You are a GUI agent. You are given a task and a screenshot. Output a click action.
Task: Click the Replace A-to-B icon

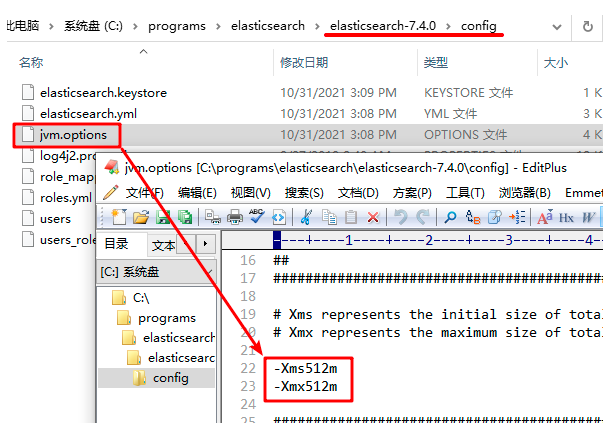(x=473, y=218)
